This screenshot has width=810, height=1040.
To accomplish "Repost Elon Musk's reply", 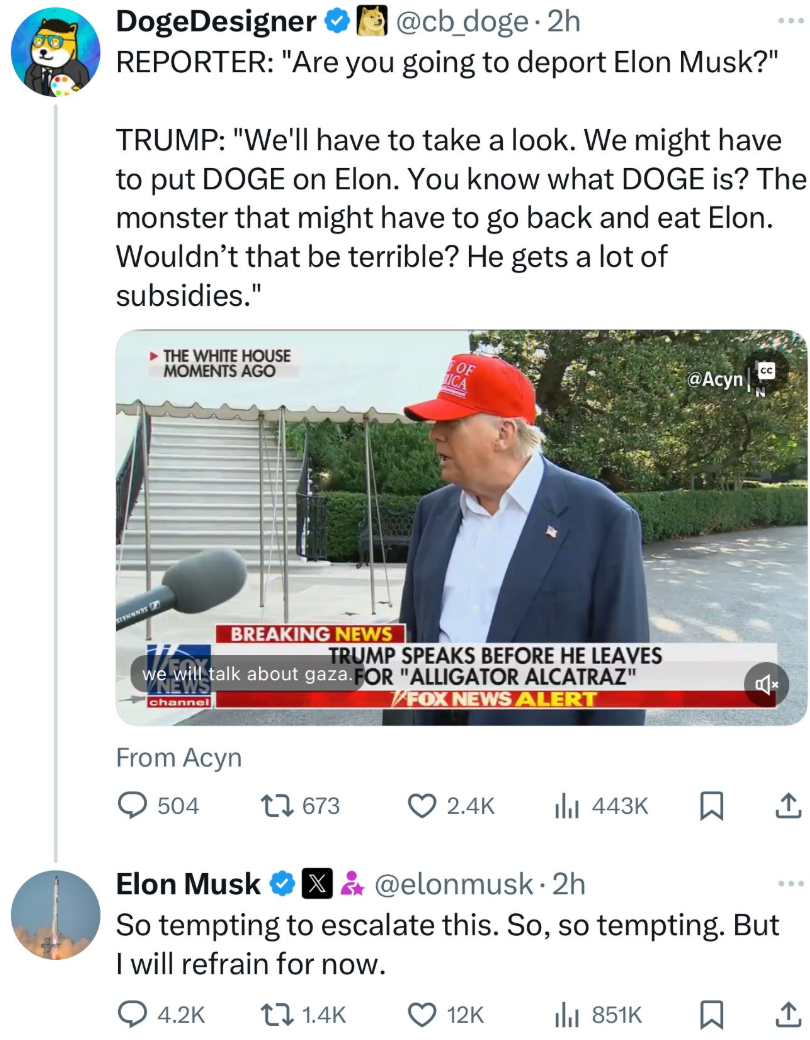I will 303,1014.
